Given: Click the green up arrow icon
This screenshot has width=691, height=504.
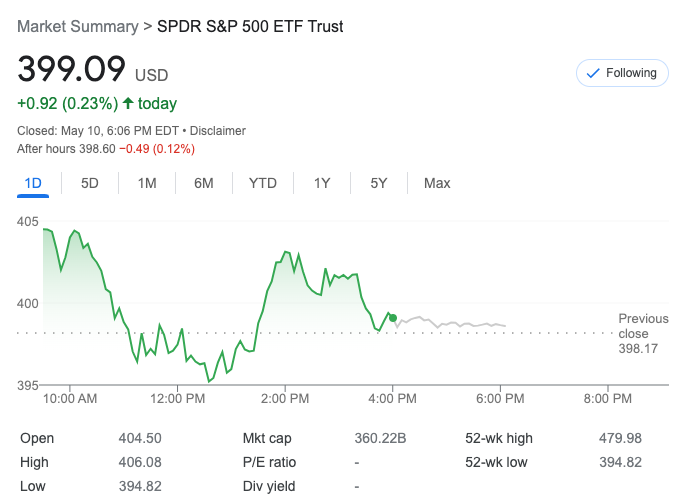Looking at the screenshot, I should pyautogui.click(x=128, y=103).
